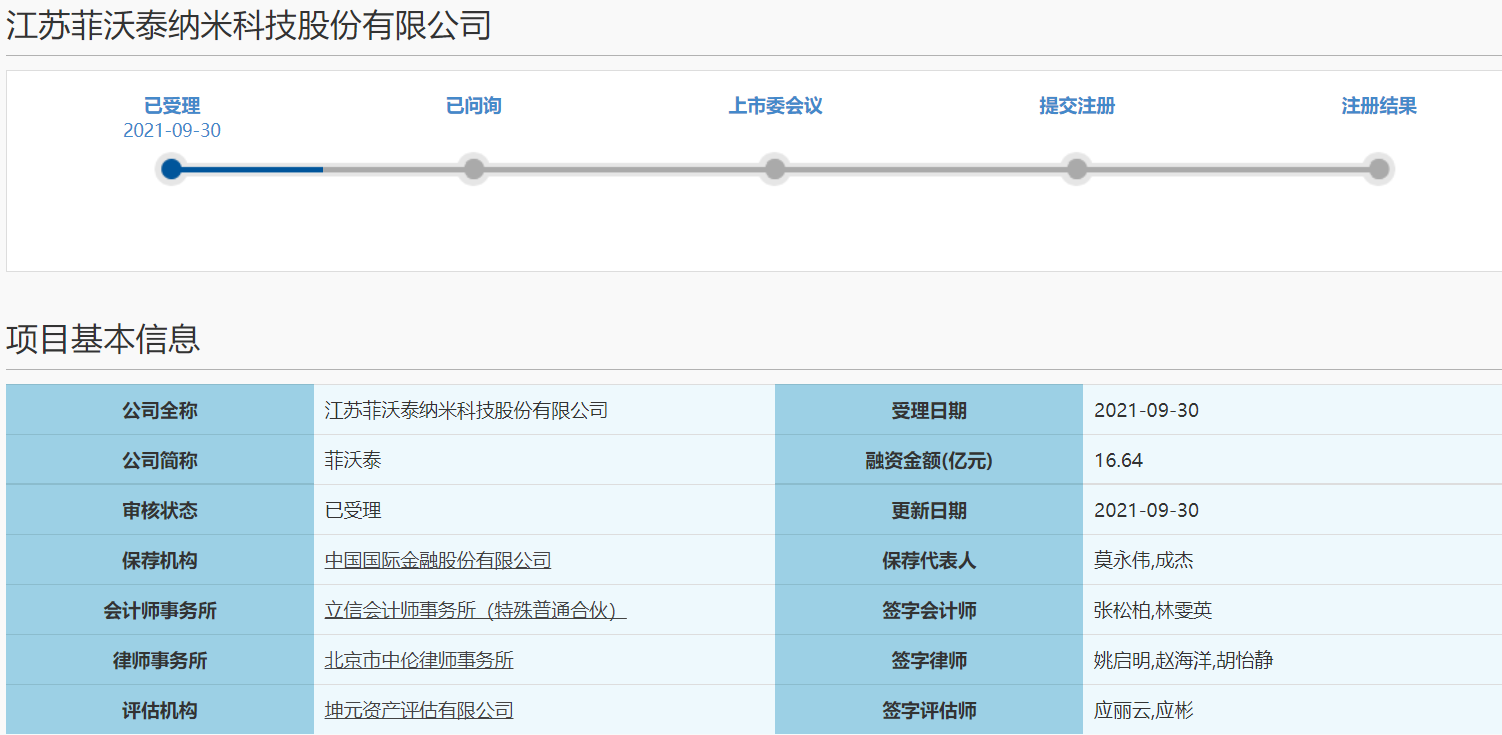Open the 北京市中伦律师事务所 link

pos(419,660)
